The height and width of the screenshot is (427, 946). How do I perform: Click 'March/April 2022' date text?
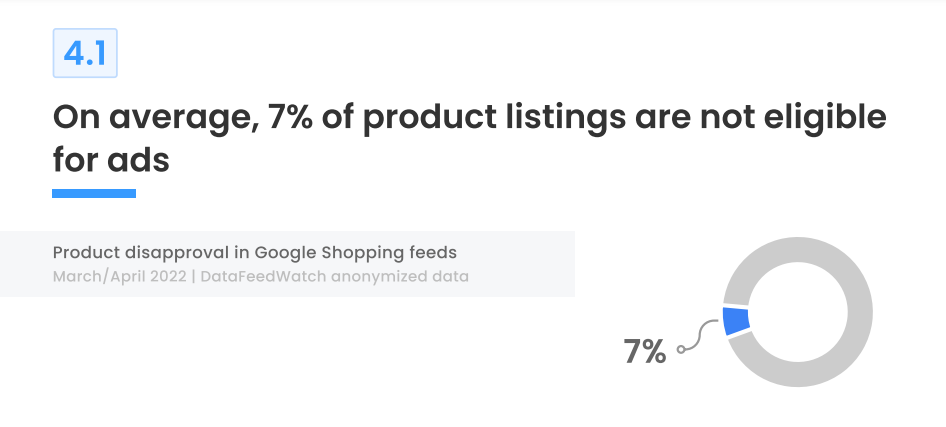coord(119,277)
